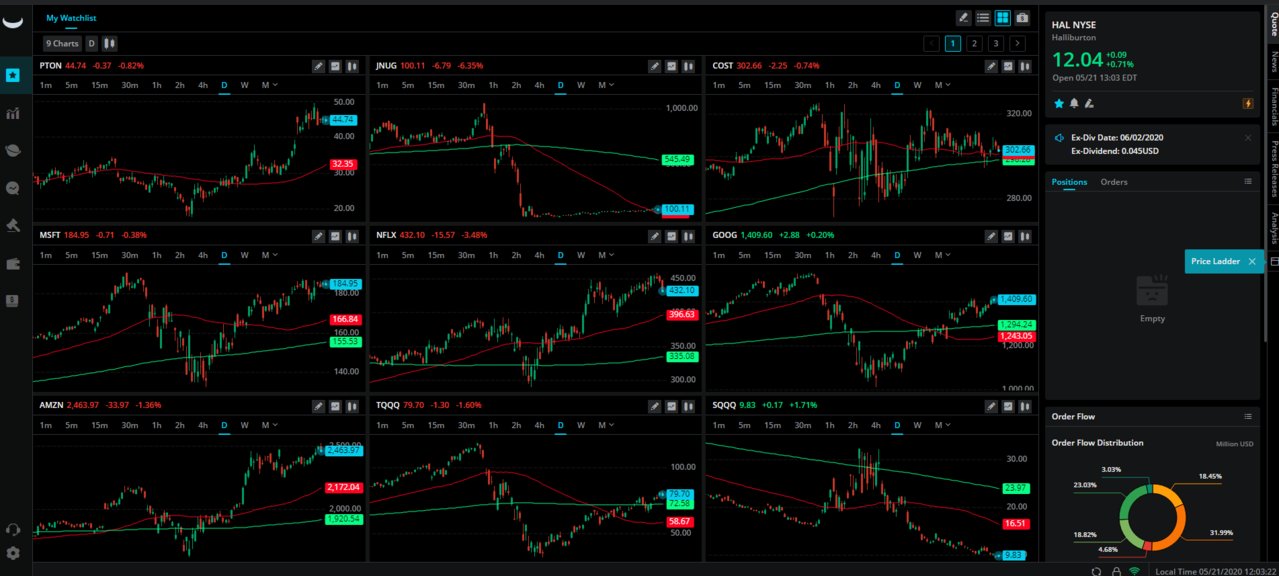Toggle the grid multi-chart layout
Screen dimensions: 1279x576
point(1002,18)
